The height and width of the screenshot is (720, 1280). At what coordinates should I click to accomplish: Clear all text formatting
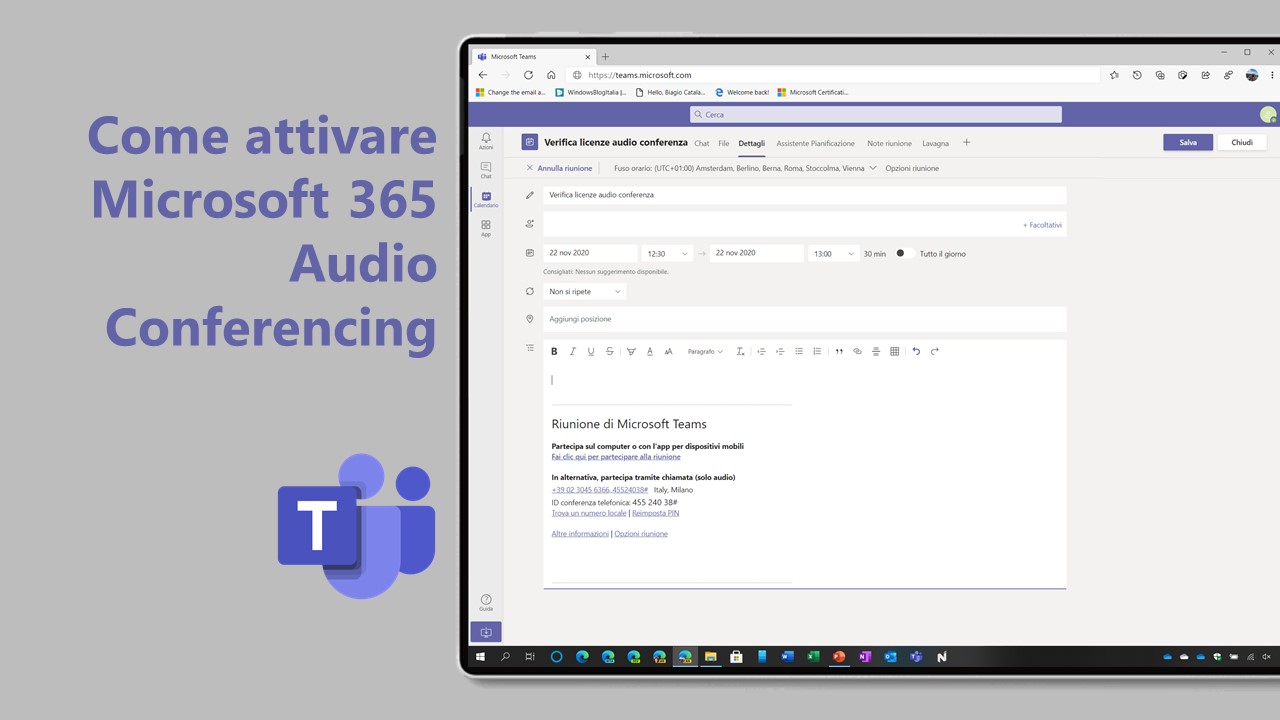pos(740,351)
